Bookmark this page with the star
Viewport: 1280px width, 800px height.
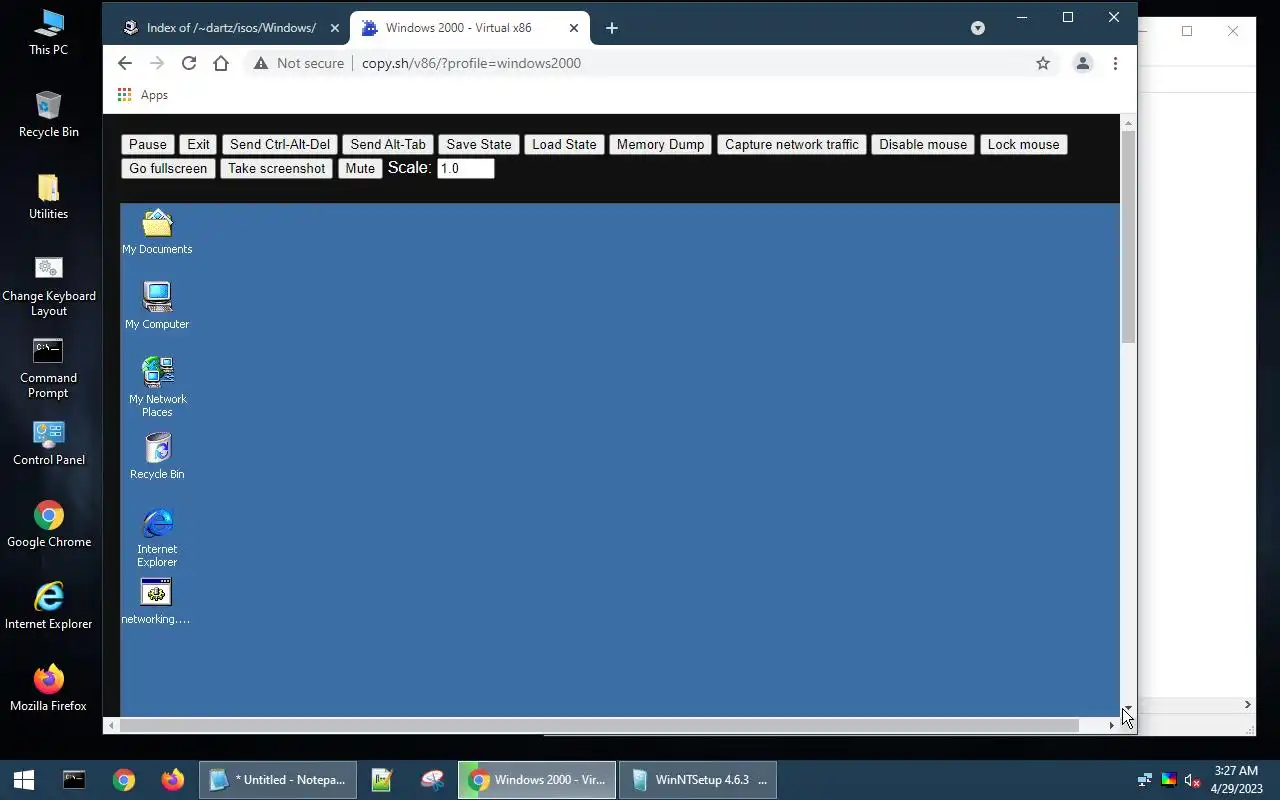[x=1043, y=63]
